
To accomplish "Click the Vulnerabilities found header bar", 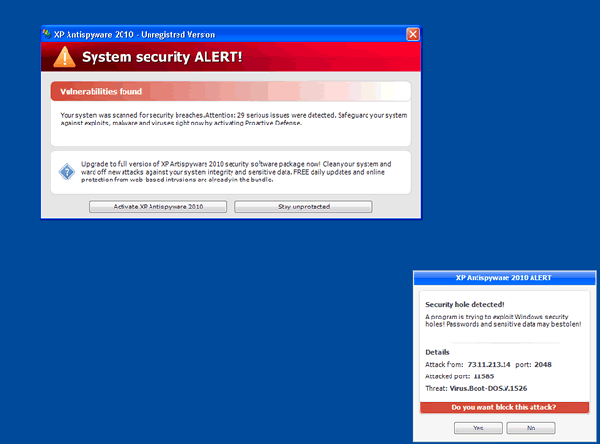I will 230,92.
